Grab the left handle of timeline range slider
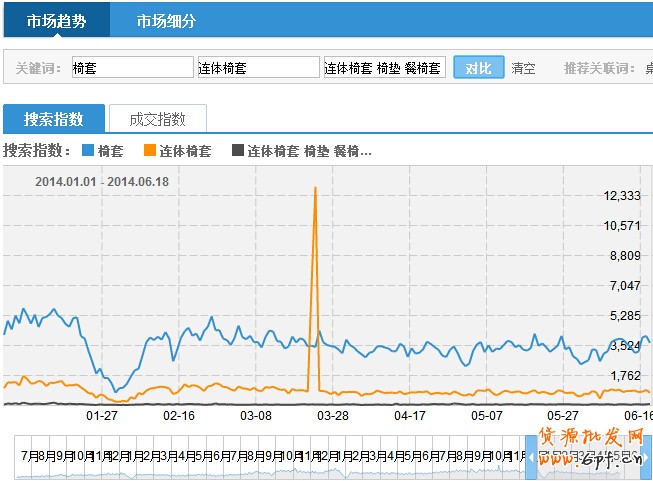653x481 pixels. click(531, 457)
